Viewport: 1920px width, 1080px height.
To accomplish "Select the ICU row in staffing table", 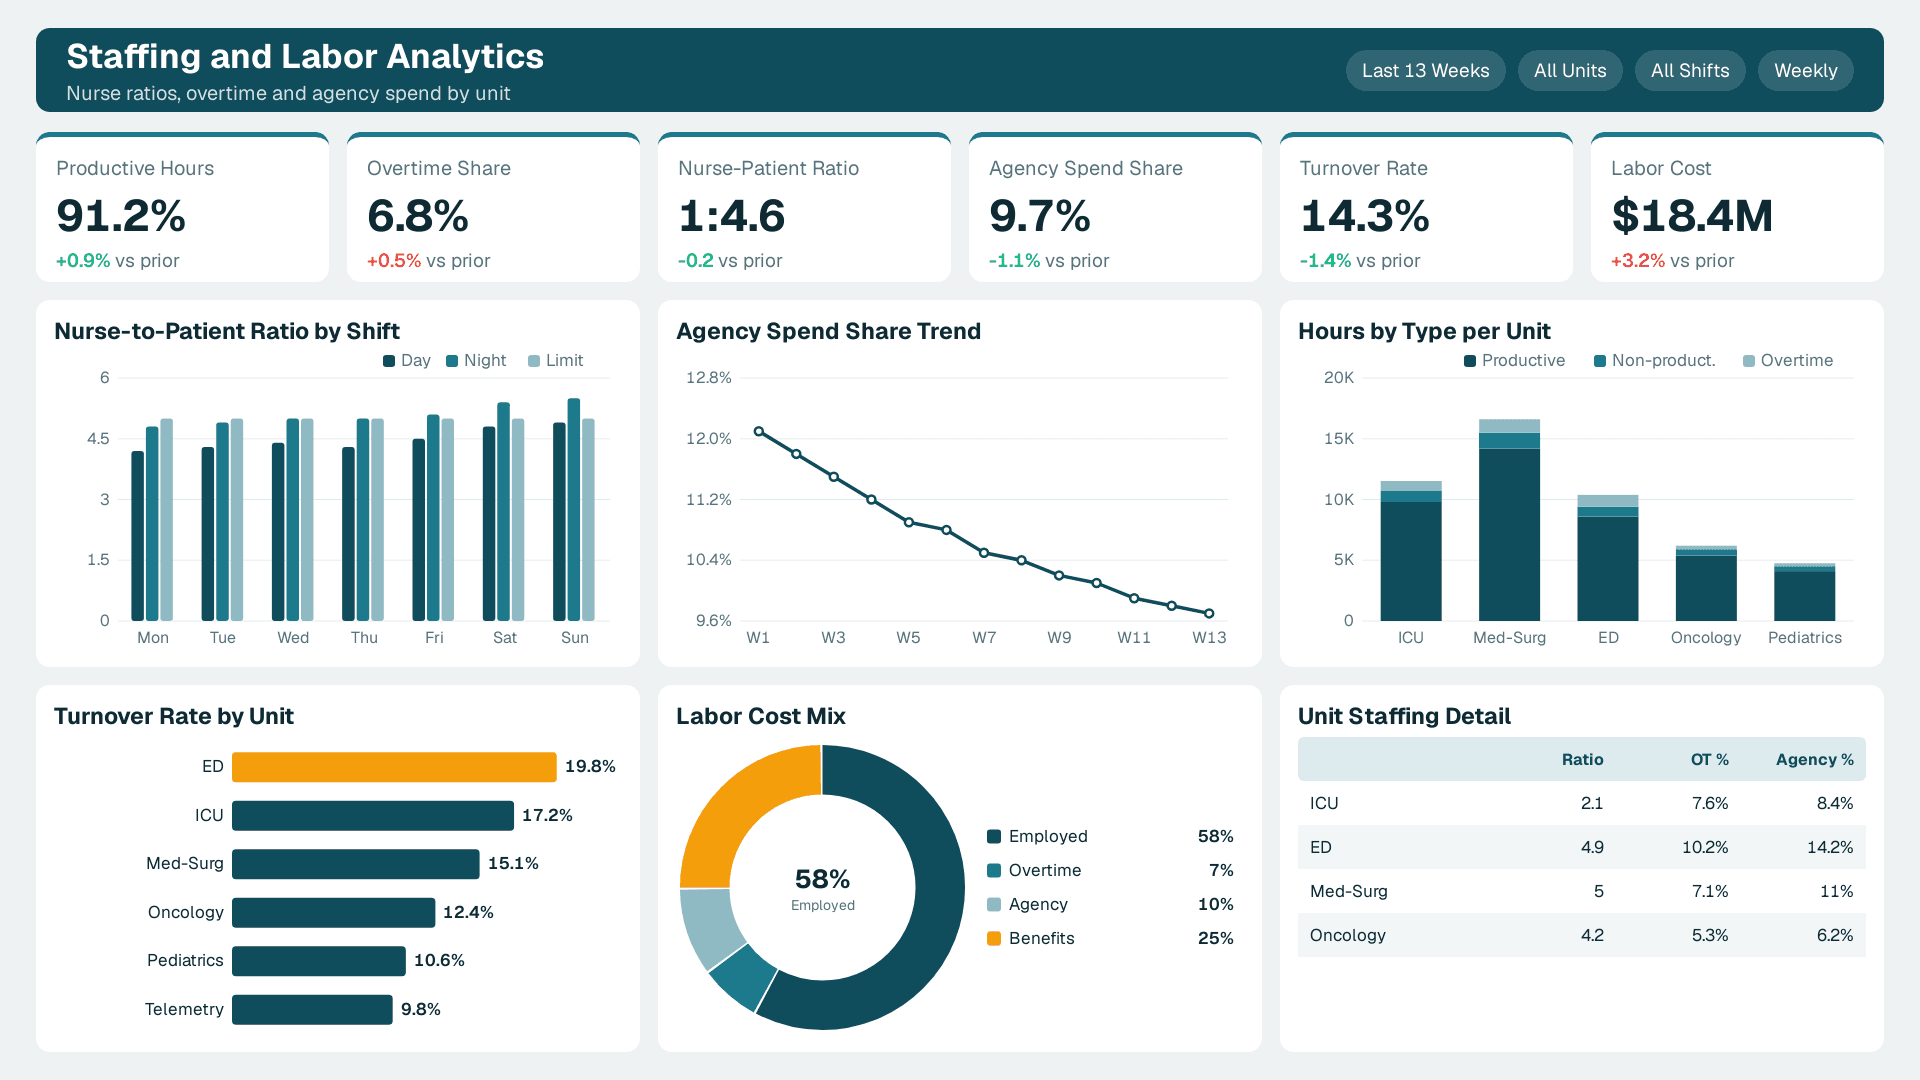I will [1581, 803].
